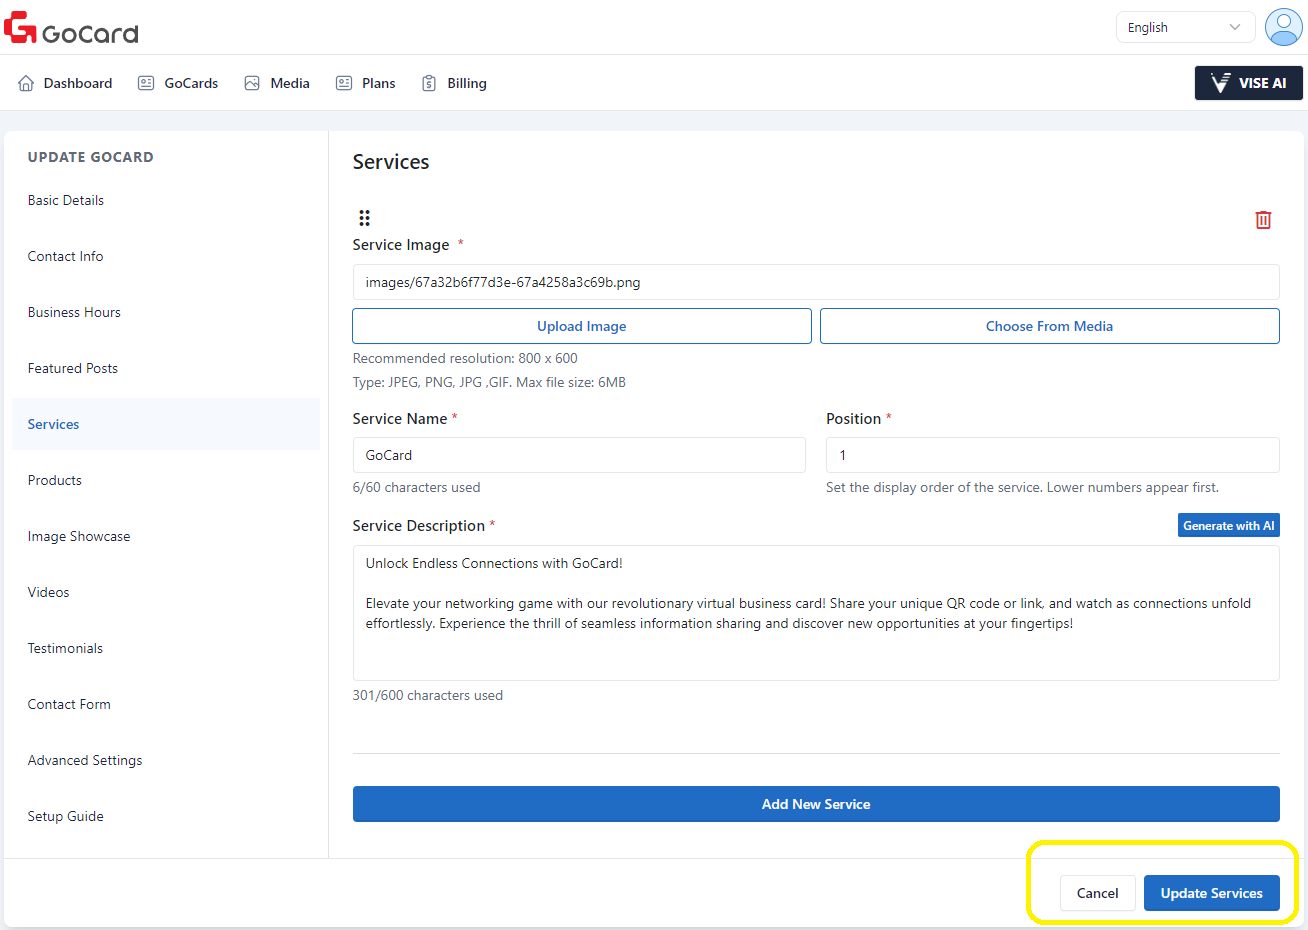Focus the Service Name input field

(579, 455)
